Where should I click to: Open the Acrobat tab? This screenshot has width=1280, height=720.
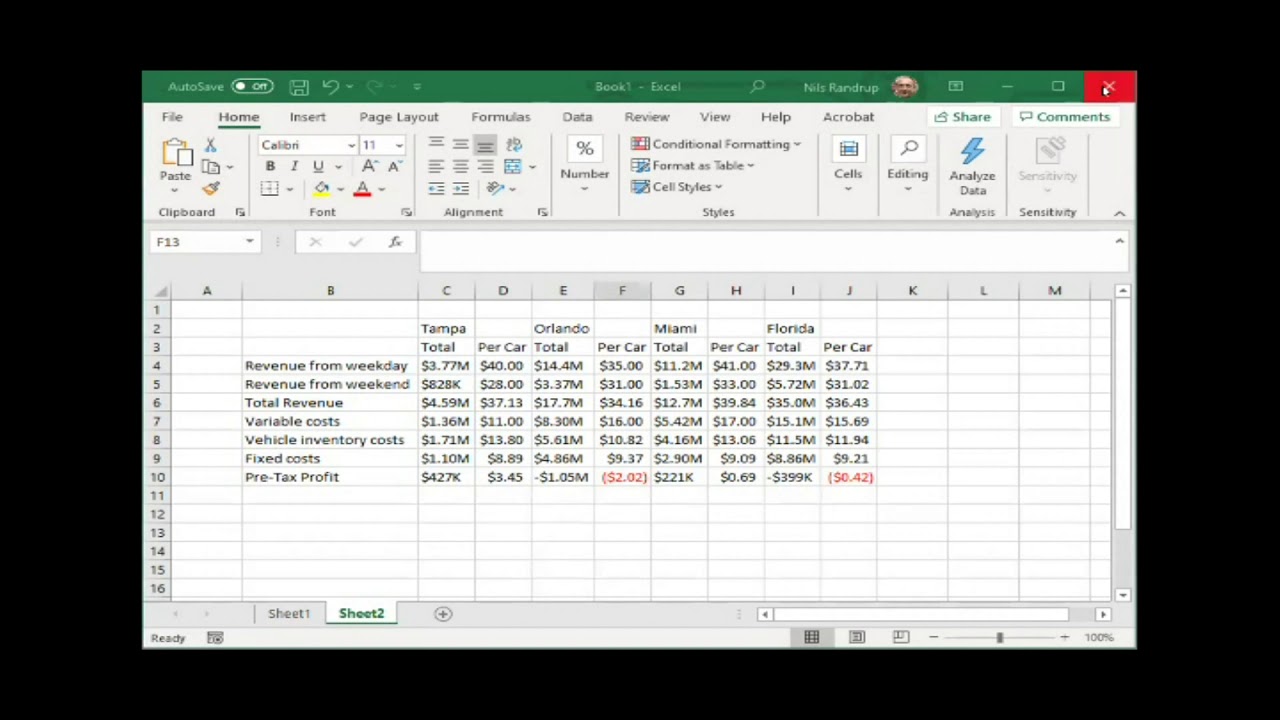click(x=848, y=117)
